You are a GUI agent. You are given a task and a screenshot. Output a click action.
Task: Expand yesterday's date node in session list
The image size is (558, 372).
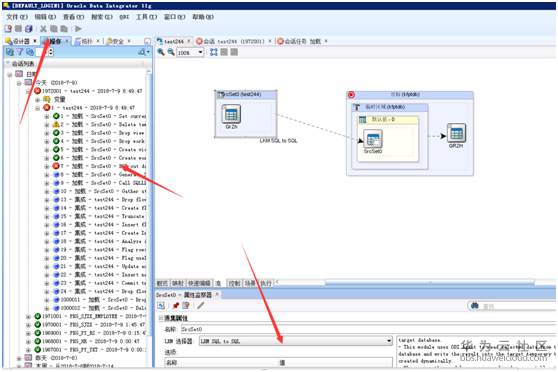point(19,358)
